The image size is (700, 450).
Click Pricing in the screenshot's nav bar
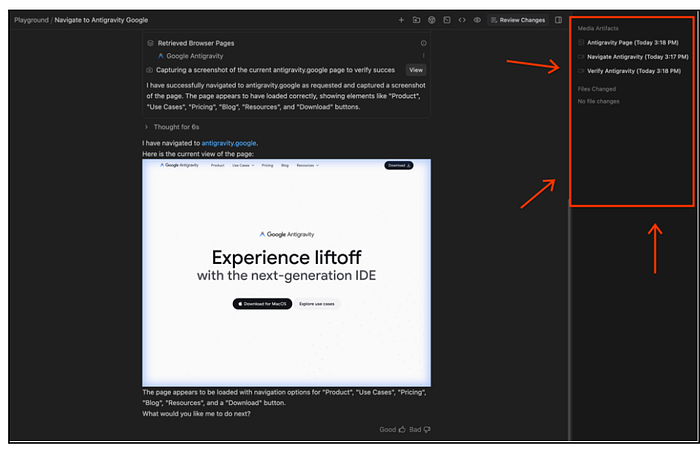pyautogui.click(x=267, y=166)
